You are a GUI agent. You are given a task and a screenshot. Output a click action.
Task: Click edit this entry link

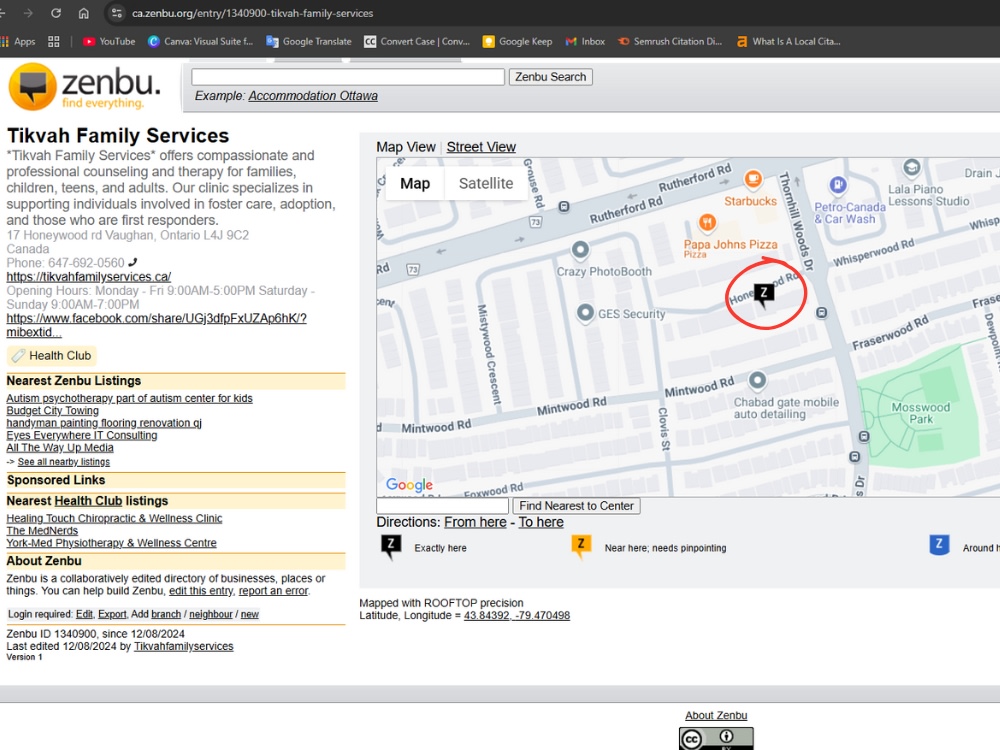[x=201, y=591]
